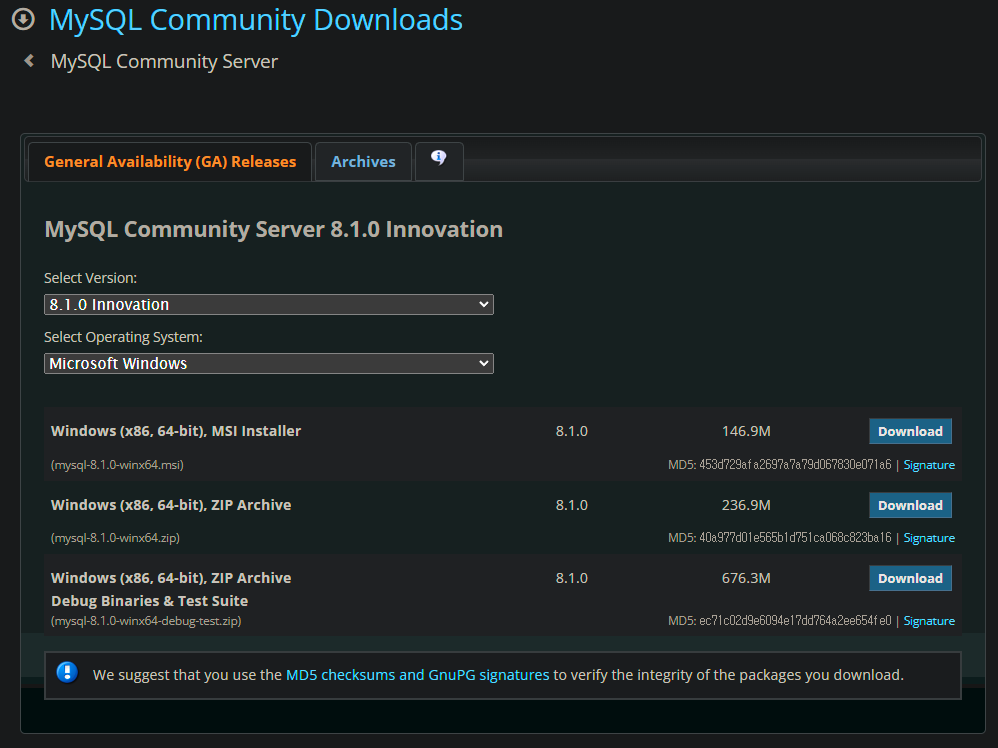
Task: Click the Select Operating System: label
Action: (123, 337)
